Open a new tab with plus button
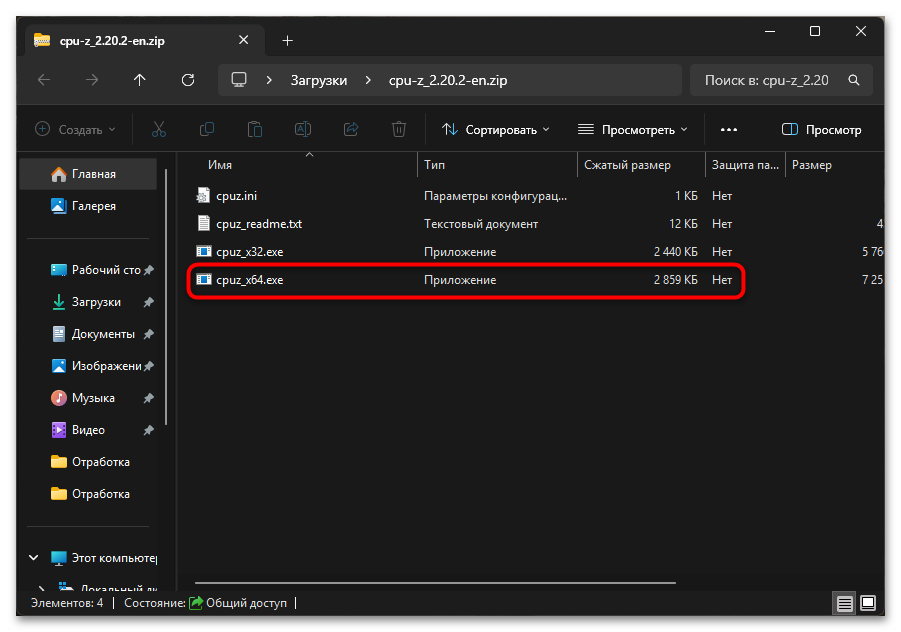Image resolution: width=901 pixels, height=632 pixels. coord(288,40)
